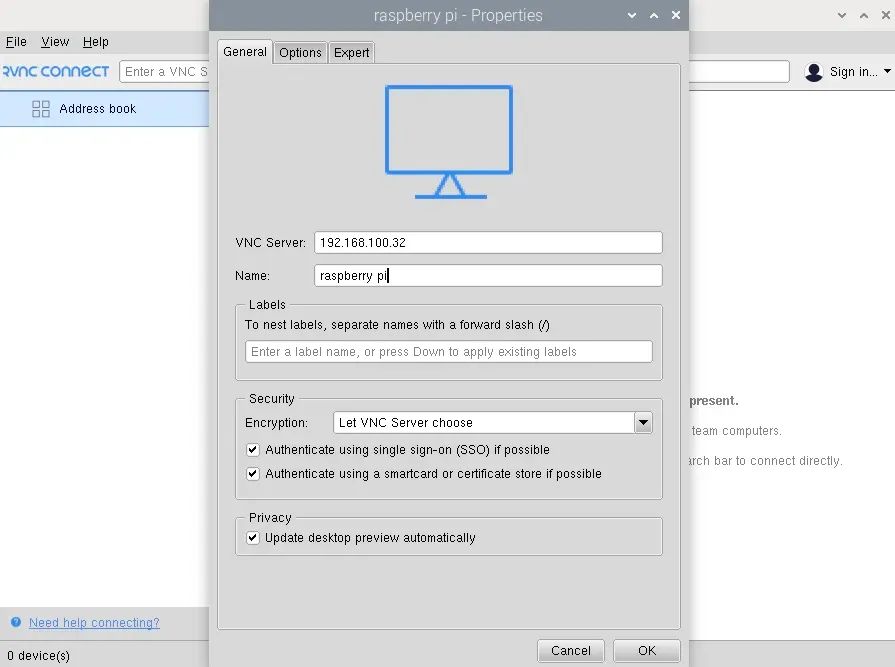
Task: Maximize the Properties dialog window
Action: 654,15
